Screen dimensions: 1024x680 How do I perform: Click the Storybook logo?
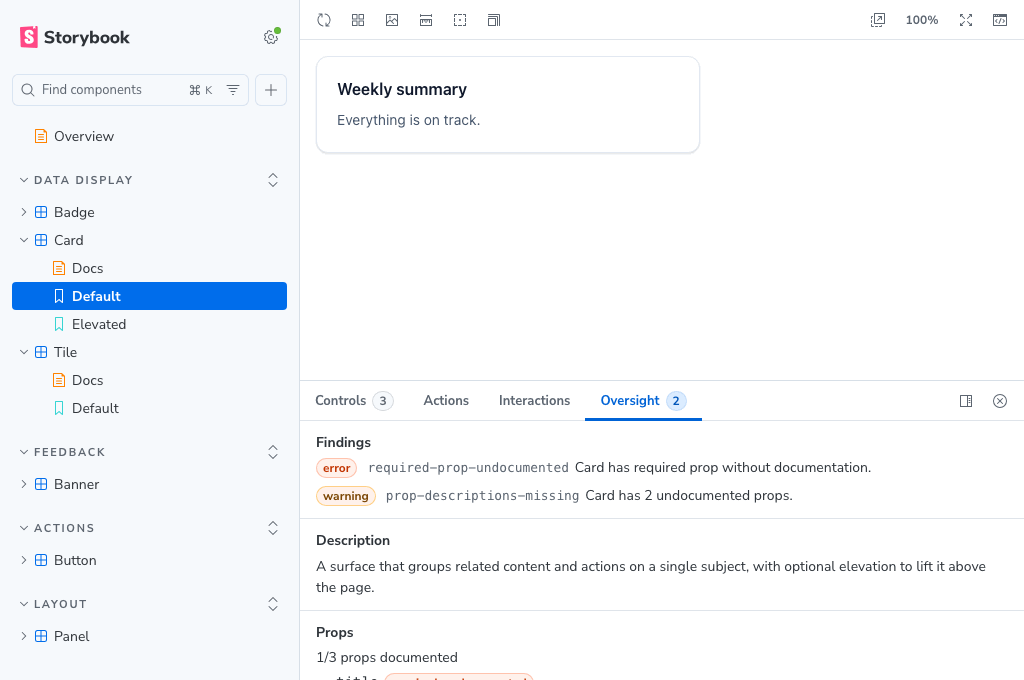tap(74, 37)
